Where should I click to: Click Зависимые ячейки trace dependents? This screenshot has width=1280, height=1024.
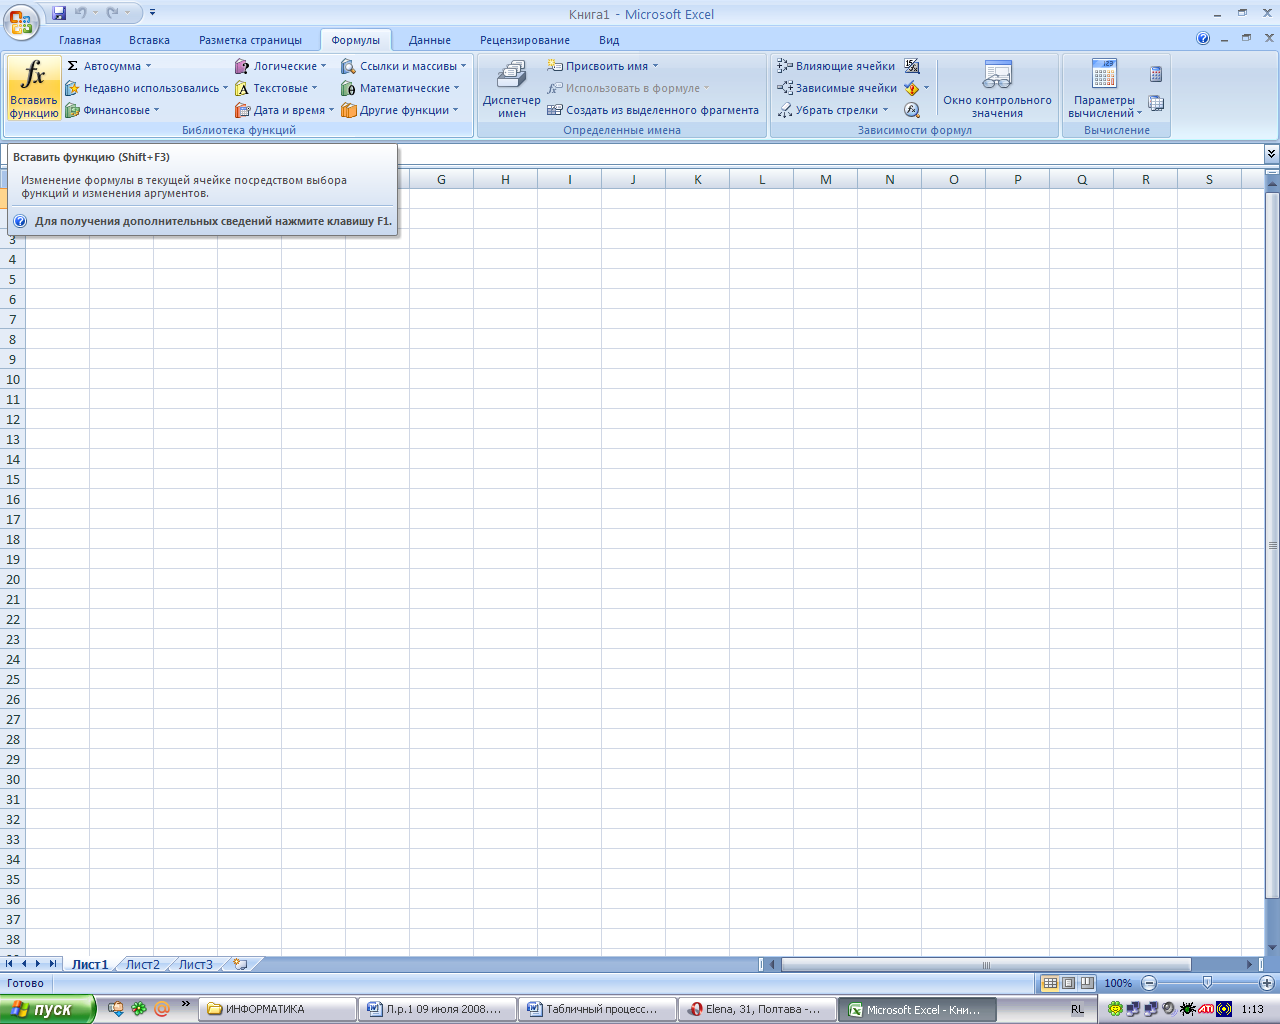tap(837, 88)
